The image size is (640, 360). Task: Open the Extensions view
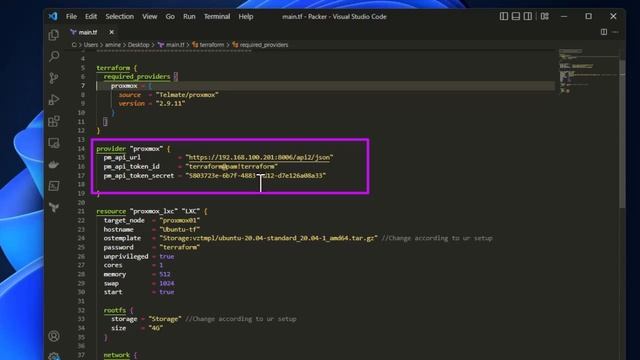coord(53,121)
